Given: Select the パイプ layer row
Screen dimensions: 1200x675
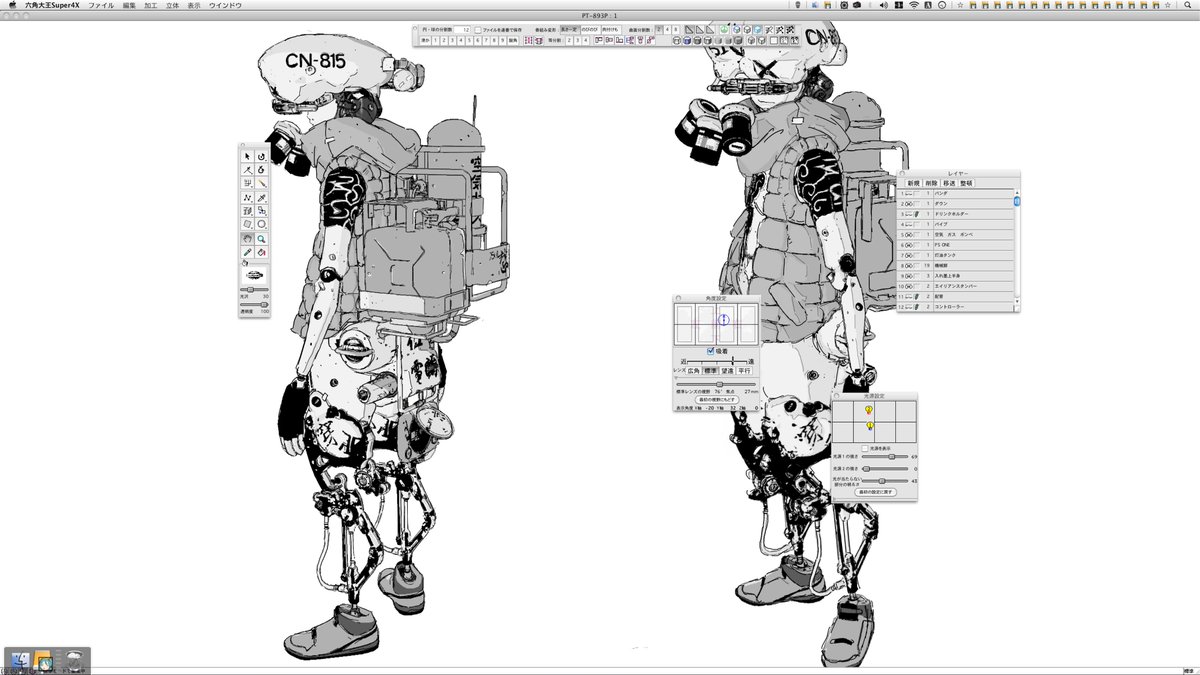Looking at the screenshot, I should click(955, 224).
